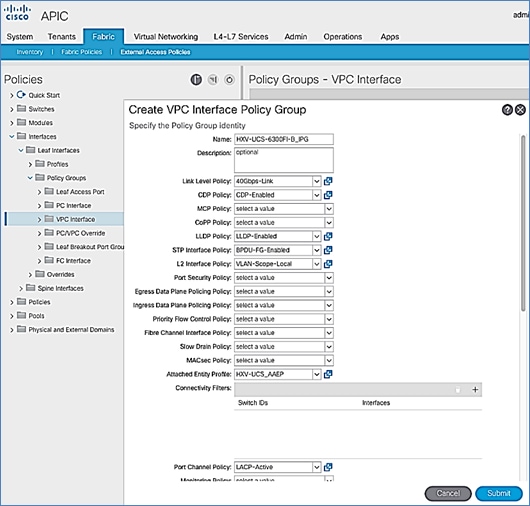Open the Fibre Channel Interface Policy dropdown
530x506 pixels.
coord(329,333)
